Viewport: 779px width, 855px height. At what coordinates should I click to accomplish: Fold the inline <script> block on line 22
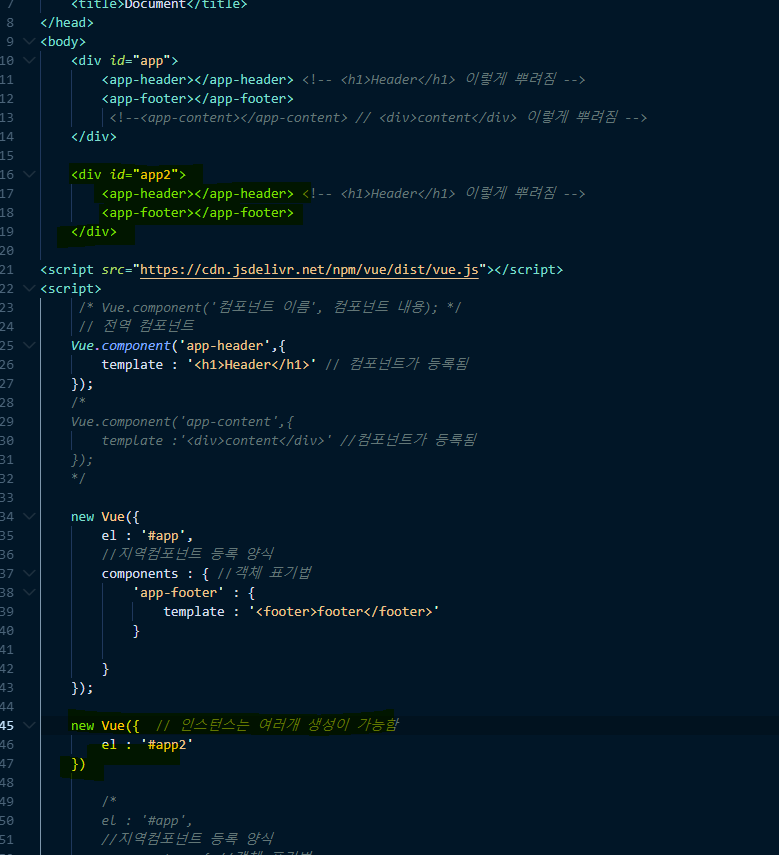tap(29, 288)
